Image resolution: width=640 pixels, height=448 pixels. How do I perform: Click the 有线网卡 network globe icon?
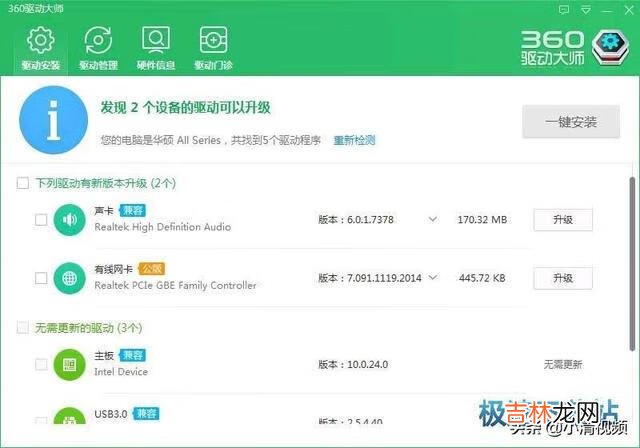tap(69, 277)
